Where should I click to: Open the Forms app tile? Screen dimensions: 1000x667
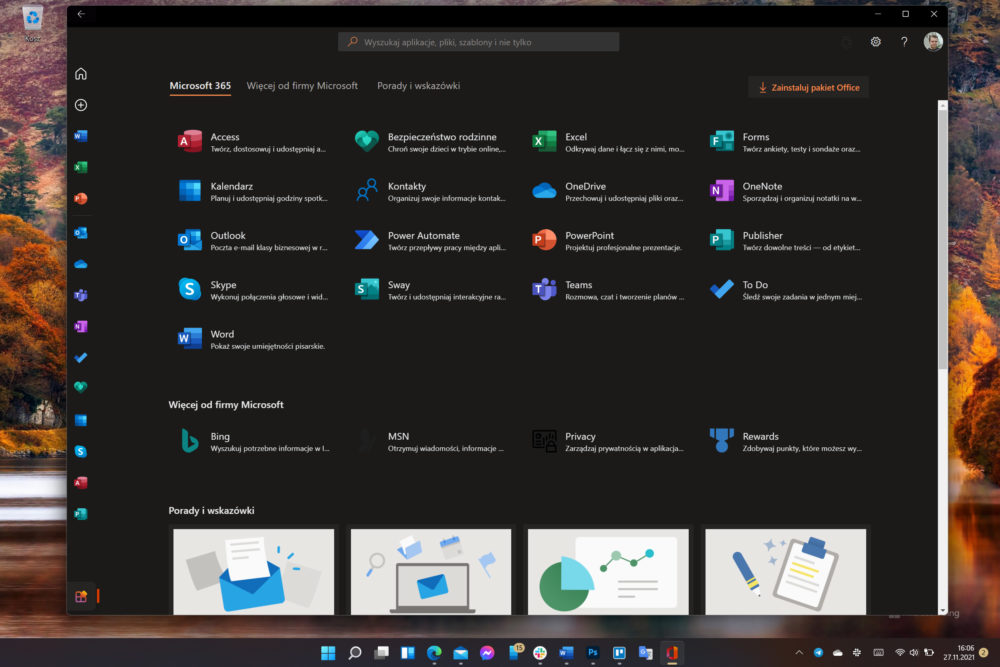[785, 142]
